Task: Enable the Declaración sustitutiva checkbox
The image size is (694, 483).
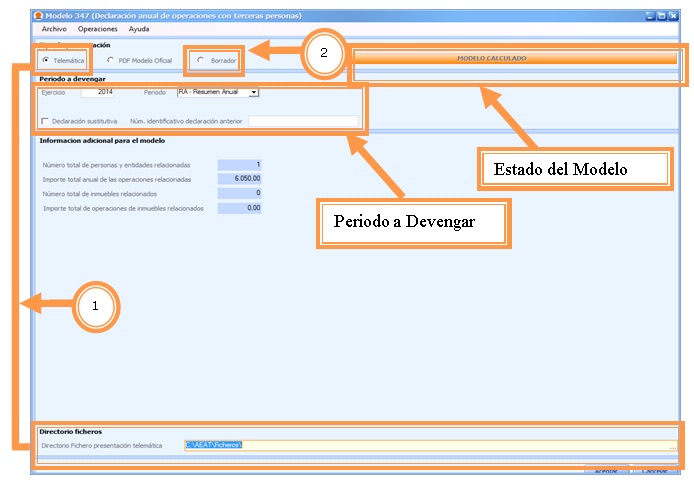Action: (45, 121)
